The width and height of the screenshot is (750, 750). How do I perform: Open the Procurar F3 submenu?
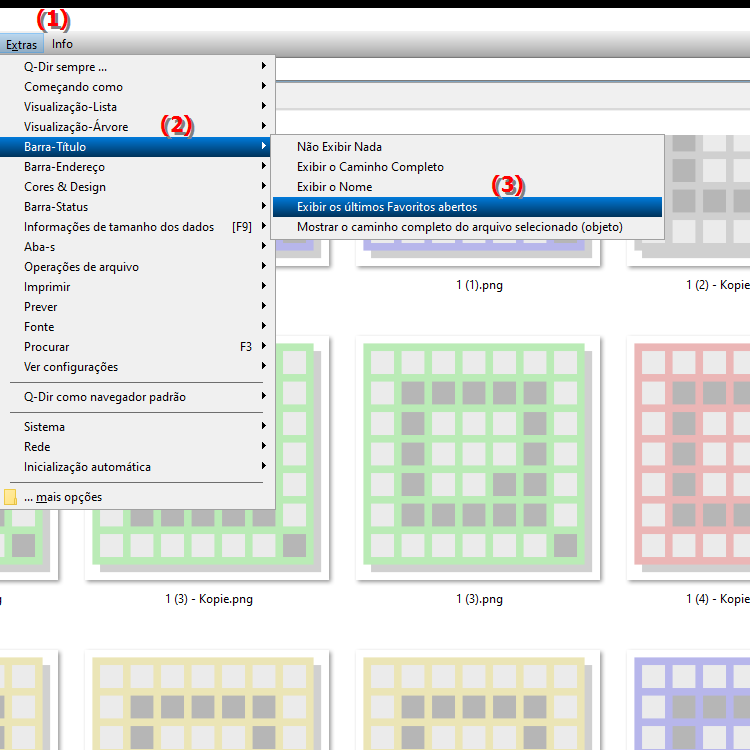[137, 347]
